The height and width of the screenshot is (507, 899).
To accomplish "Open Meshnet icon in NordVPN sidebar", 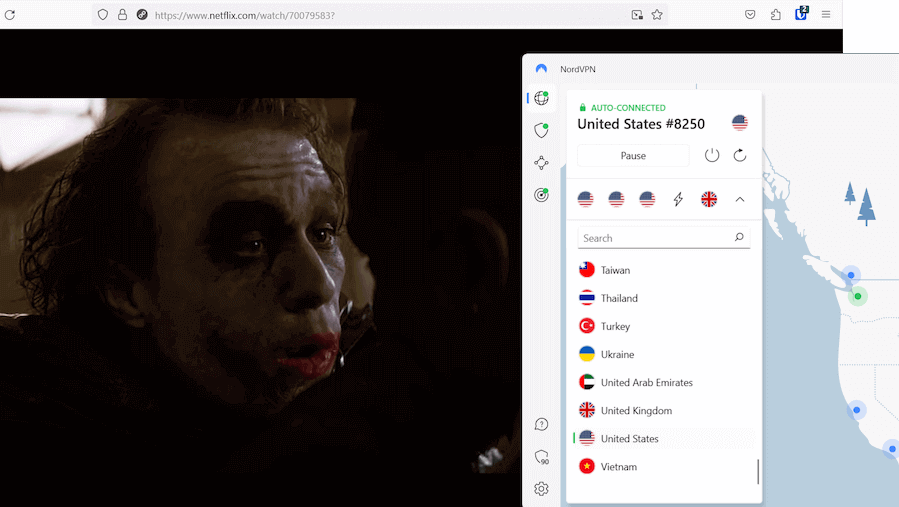I will click(x=541, y=163).
